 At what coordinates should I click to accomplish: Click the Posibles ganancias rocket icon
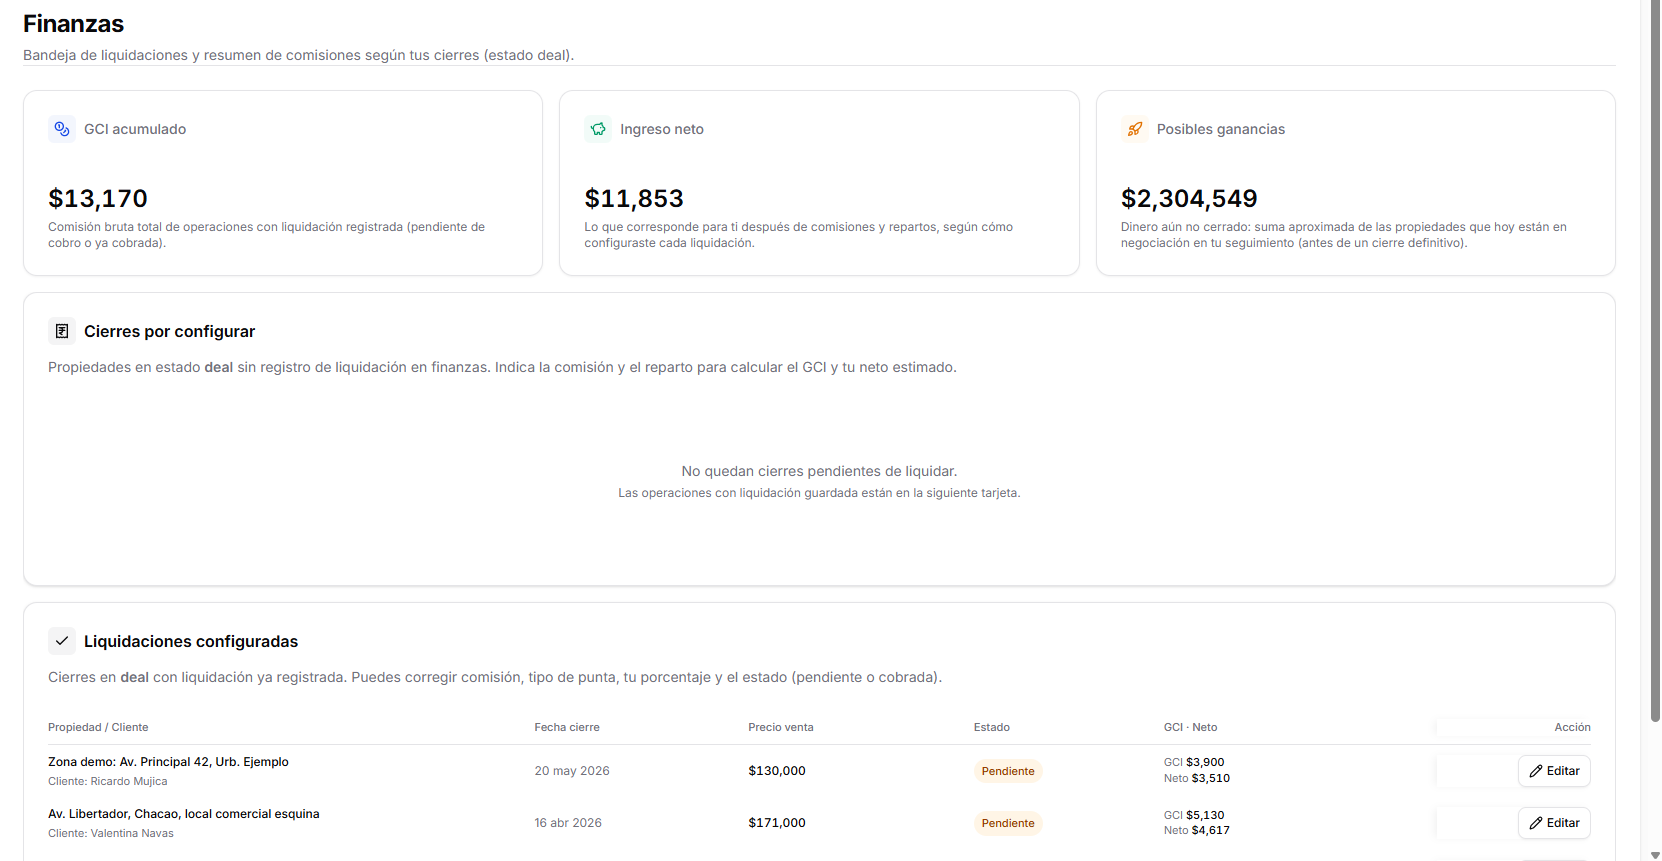click(x=1135, y=129)
